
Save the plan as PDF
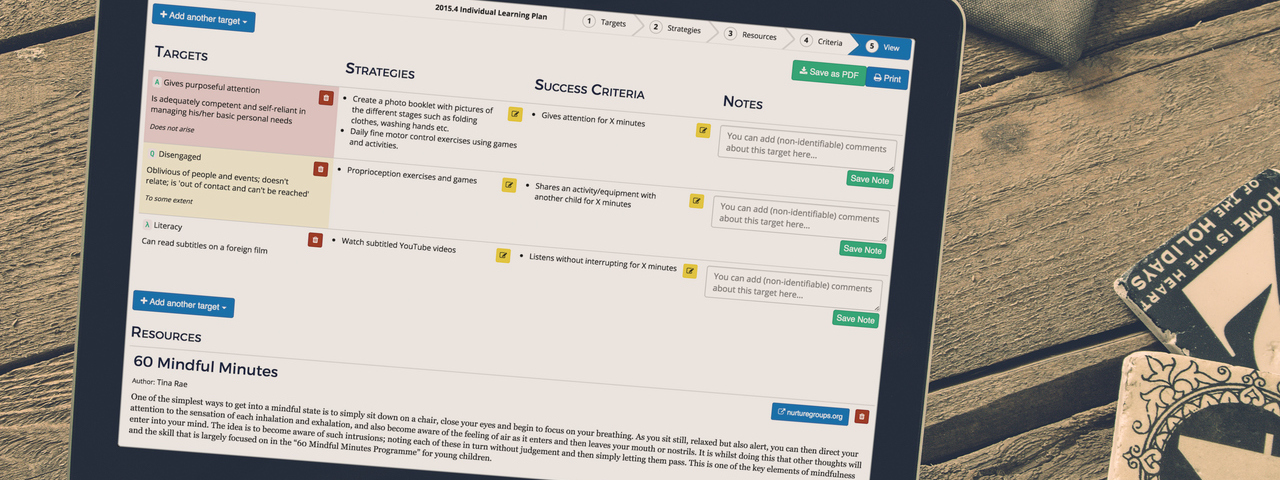pos(829,73)
